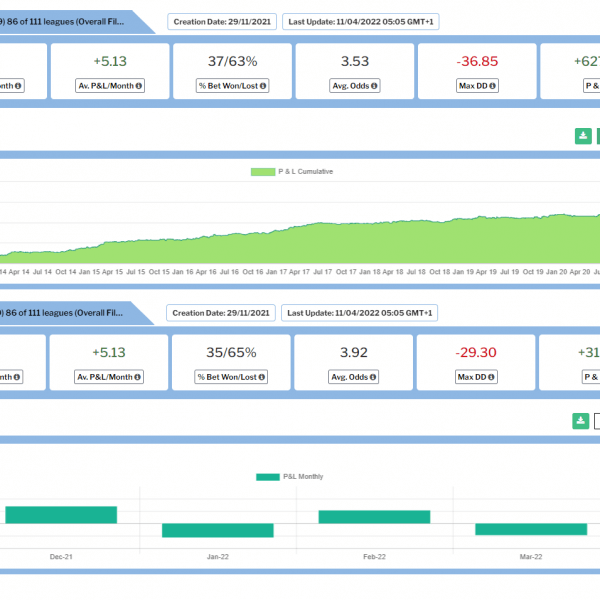Click the Jan-22 negative monthly bar

click(218, 530)
